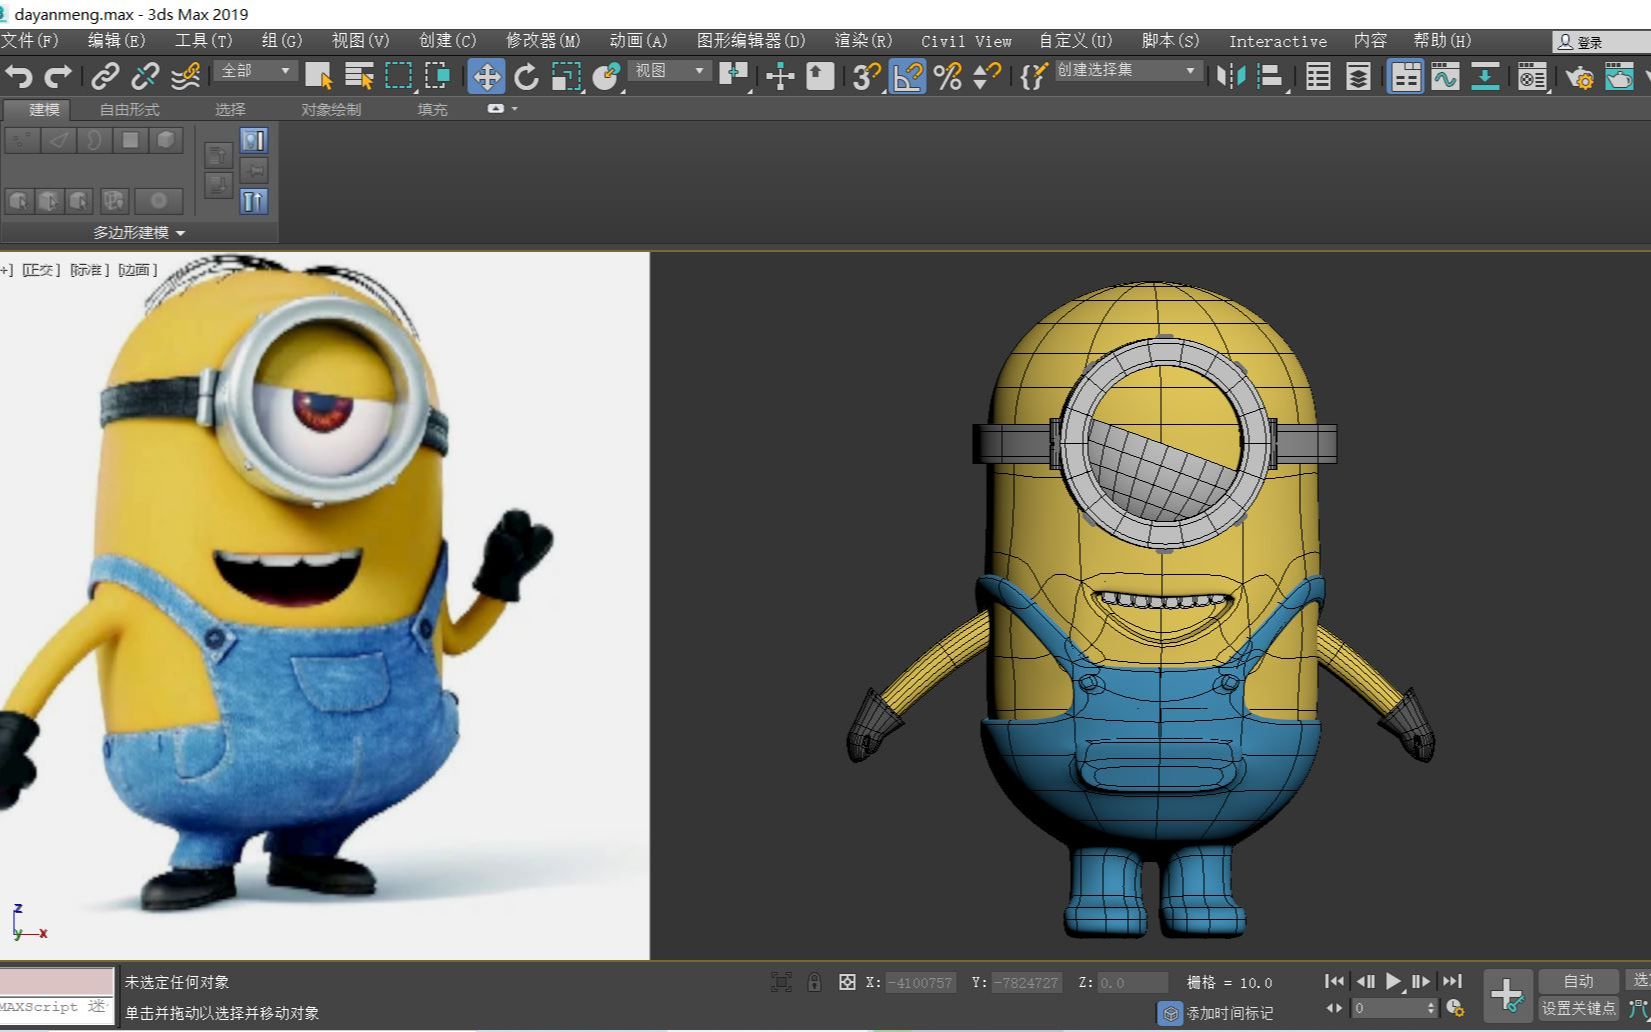Open Material Editor

(1532, 76)
